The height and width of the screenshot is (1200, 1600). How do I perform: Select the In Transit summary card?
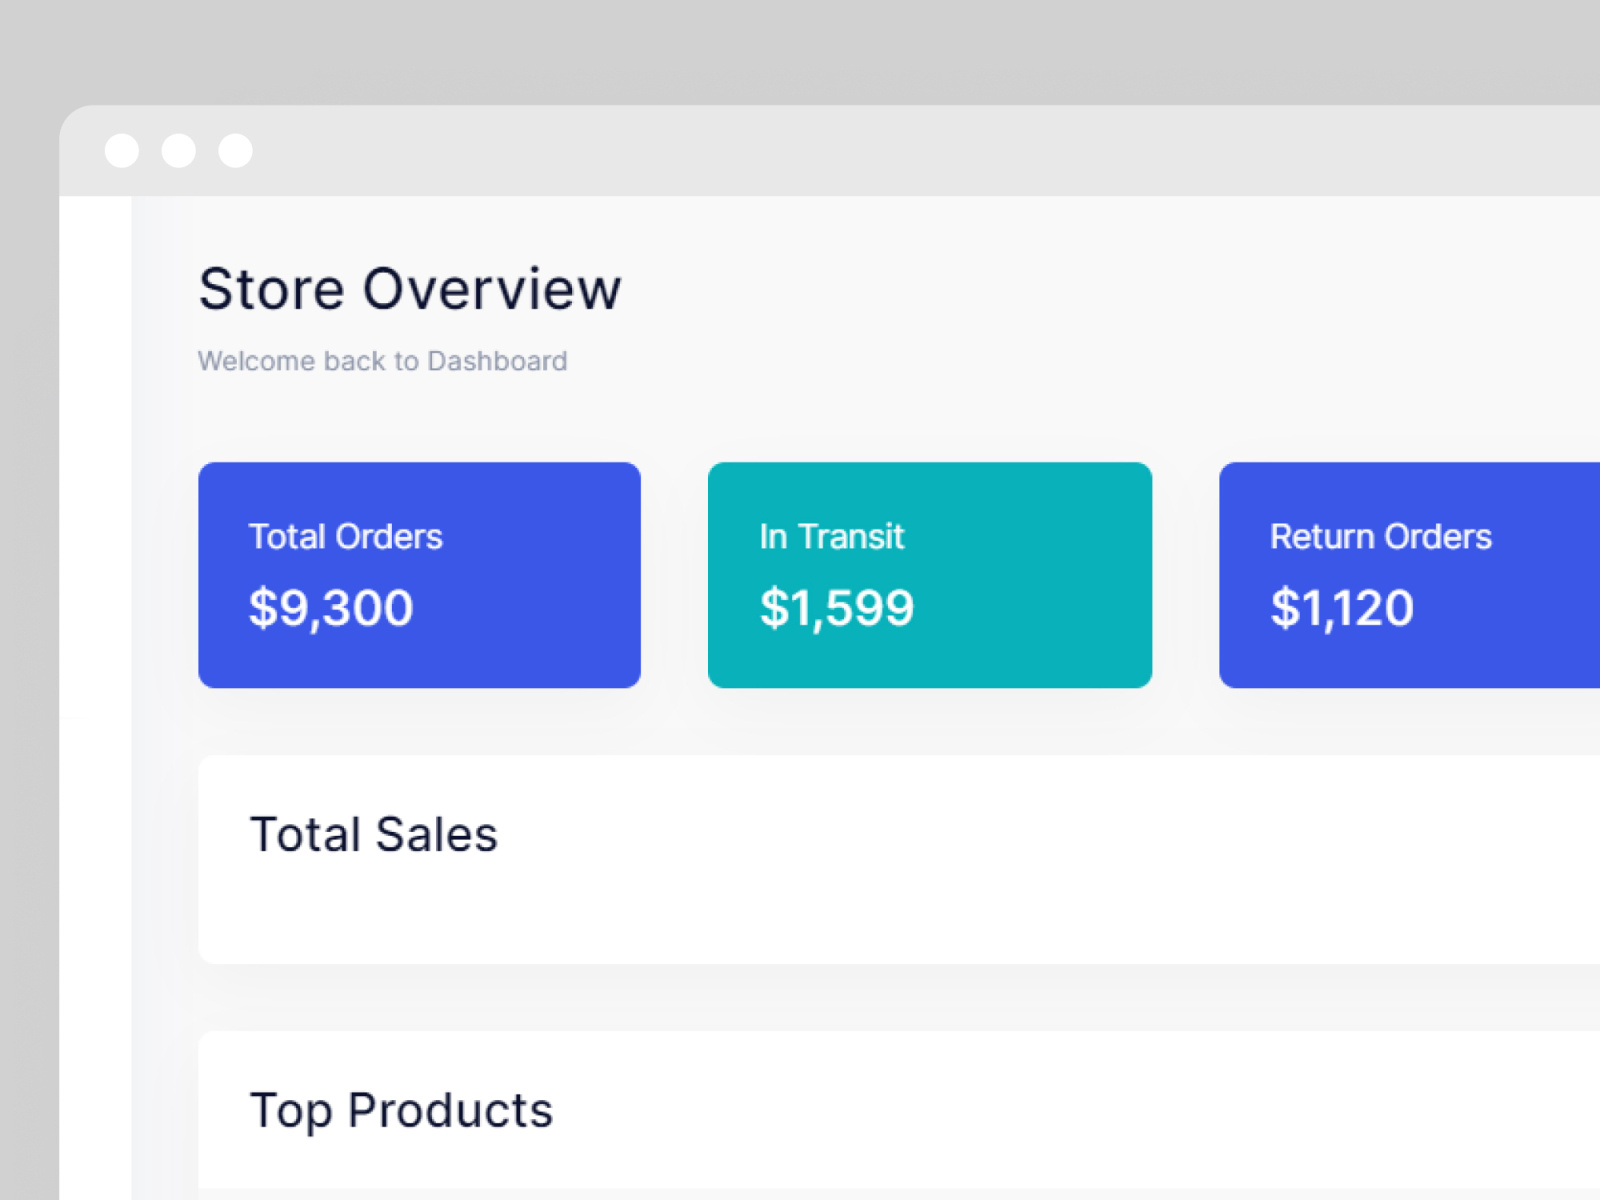coord(929,575)
